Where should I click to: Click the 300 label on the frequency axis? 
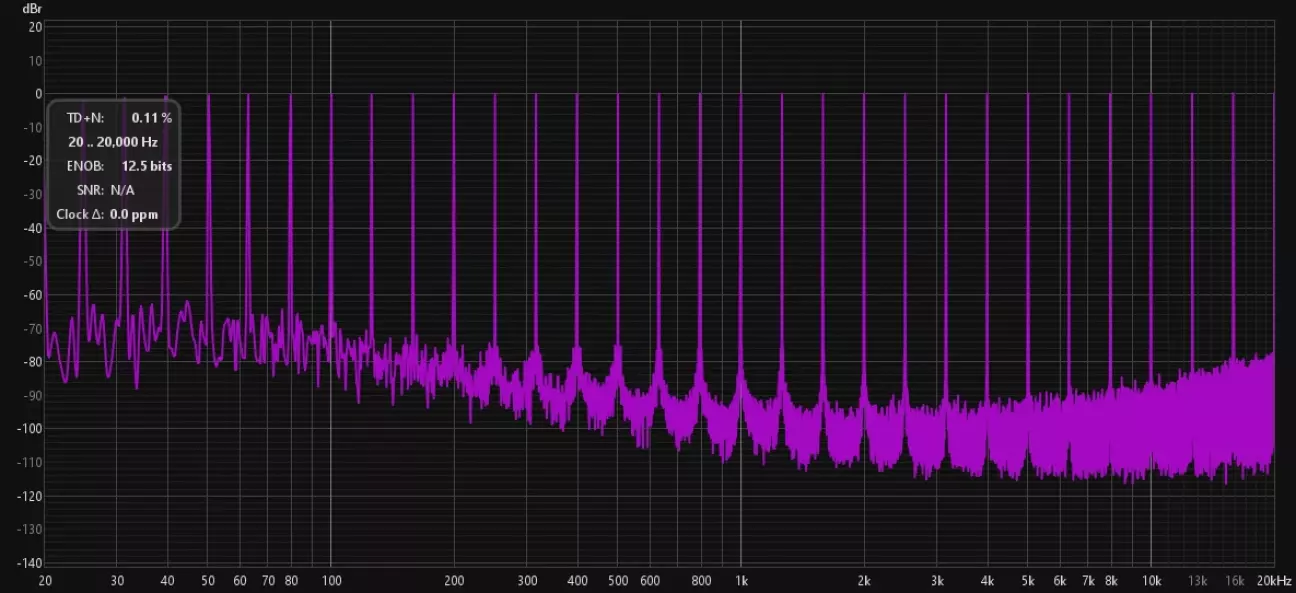tap(526, 581)
